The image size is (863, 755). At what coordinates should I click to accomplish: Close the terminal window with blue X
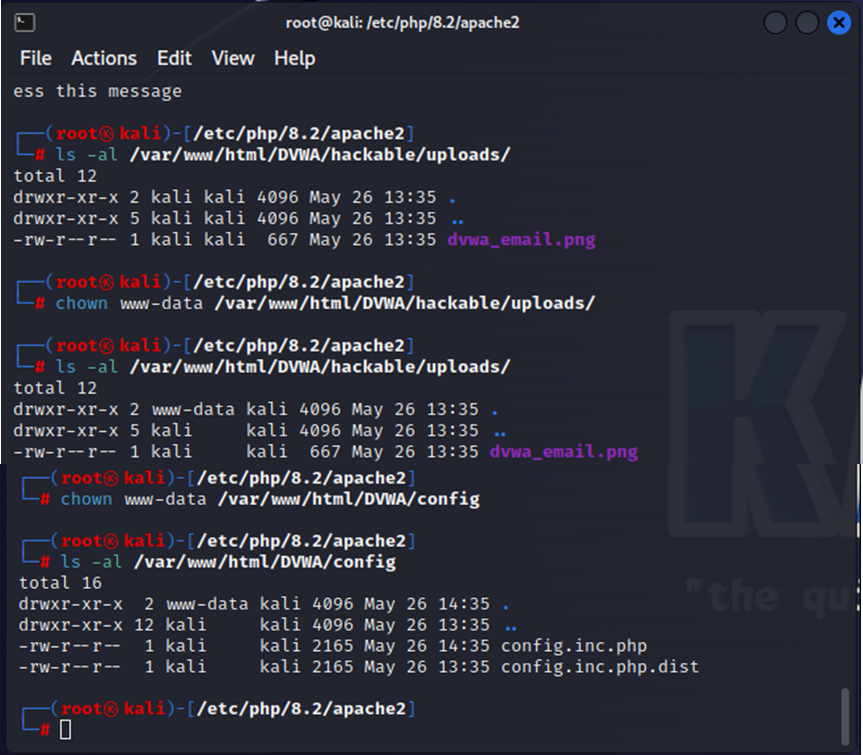click(x=839, y=23)
